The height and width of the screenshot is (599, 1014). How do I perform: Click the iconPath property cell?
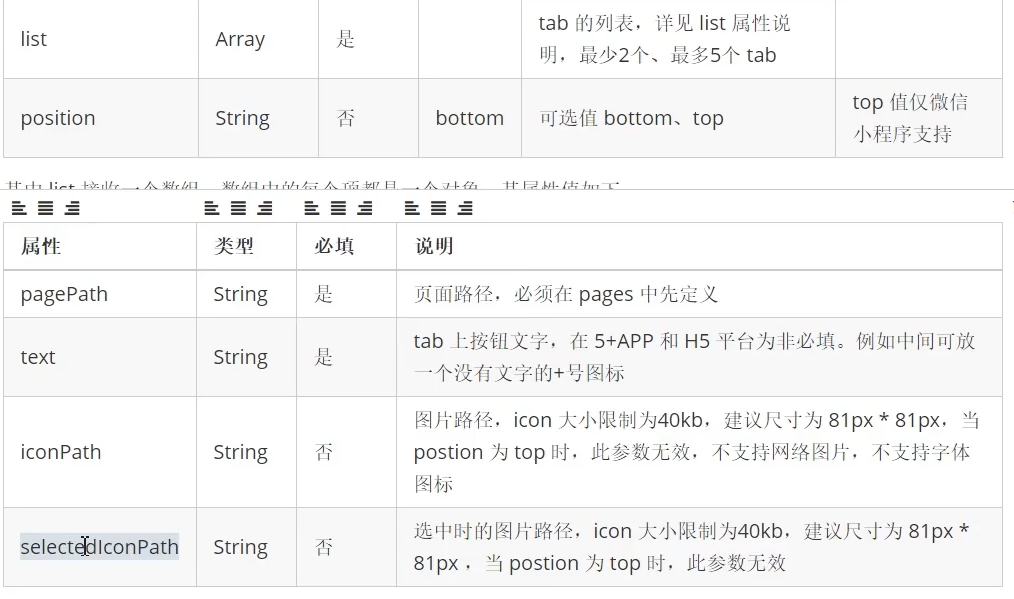pyautogui.click(x=61, y=452)
